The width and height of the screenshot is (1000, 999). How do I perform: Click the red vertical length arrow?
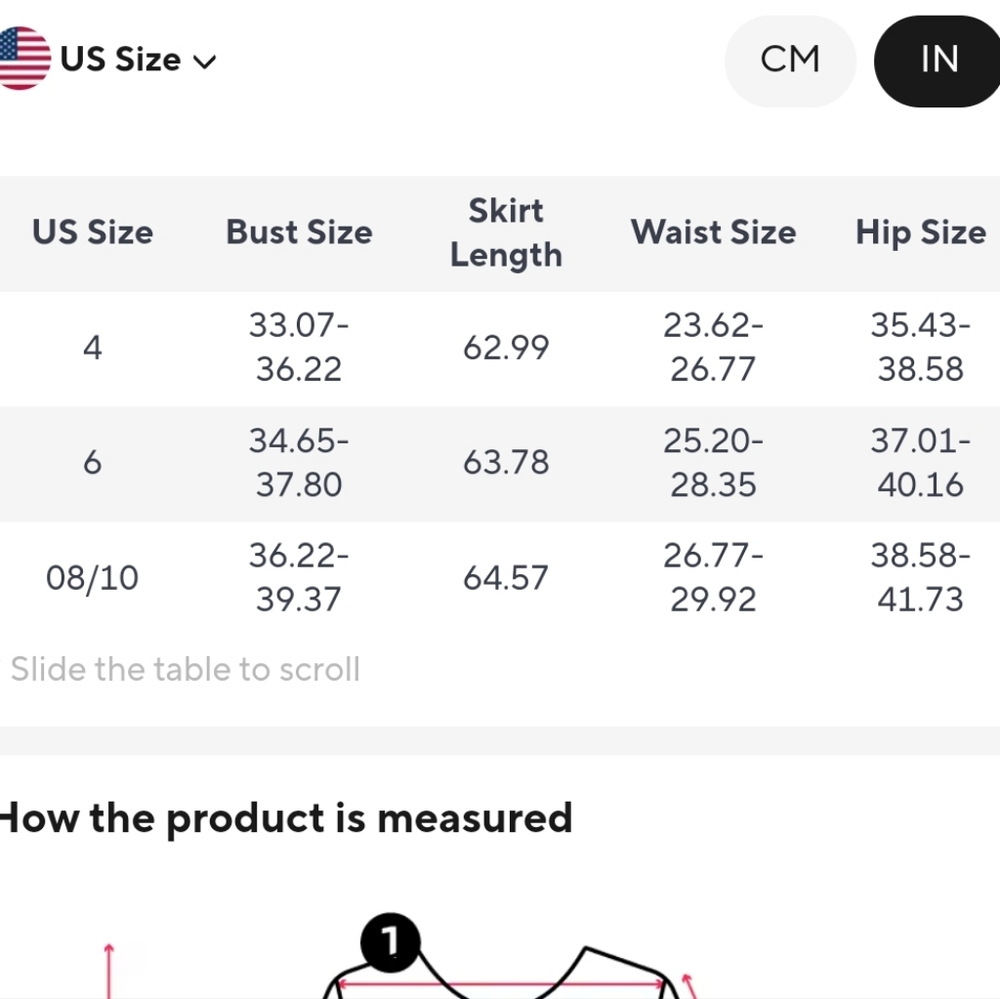[109, 970]
